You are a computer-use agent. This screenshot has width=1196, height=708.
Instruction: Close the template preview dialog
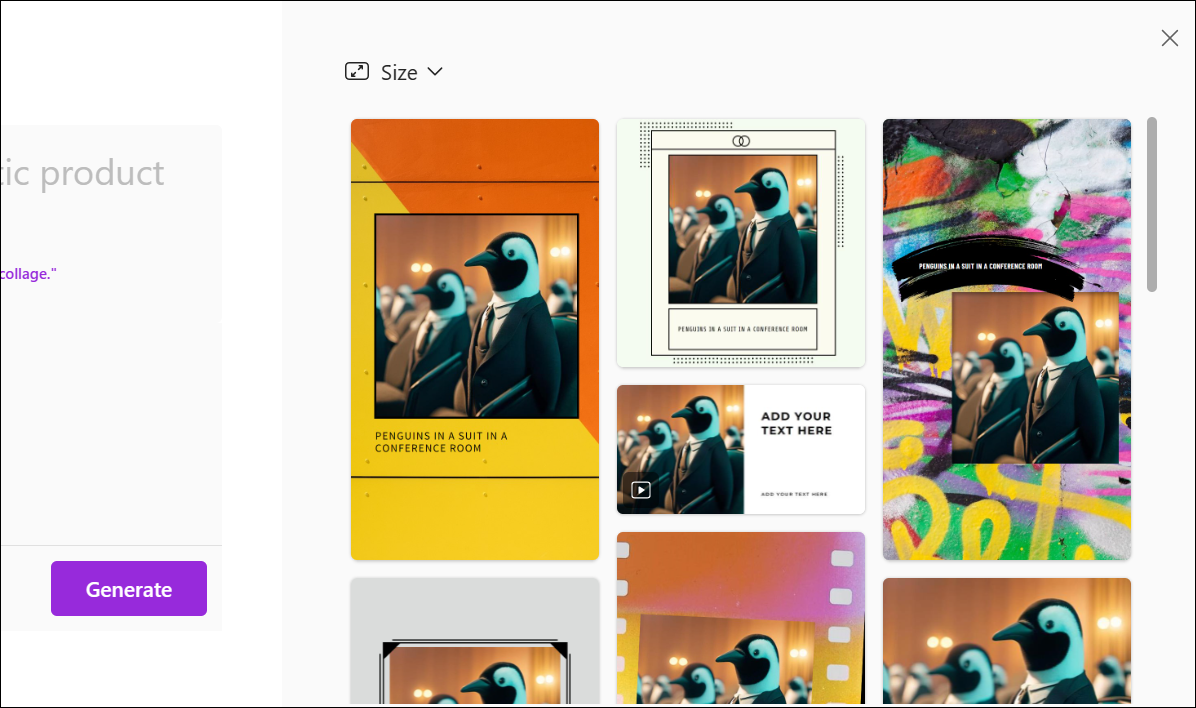pyautogui.click(x=1169, y=37)
